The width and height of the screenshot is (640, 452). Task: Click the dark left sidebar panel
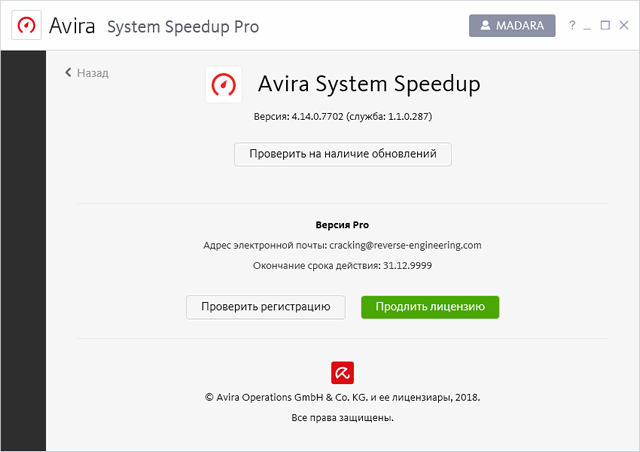point(23,250)
